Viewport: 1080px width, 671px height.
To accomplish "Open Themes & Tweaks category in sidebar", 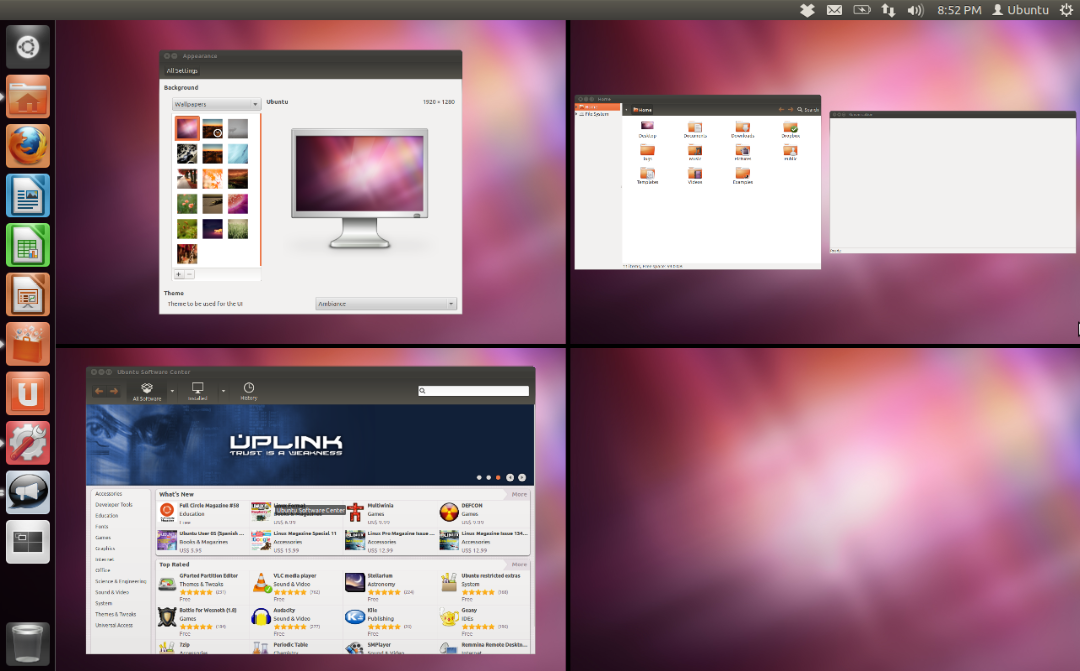I will 116,615.
